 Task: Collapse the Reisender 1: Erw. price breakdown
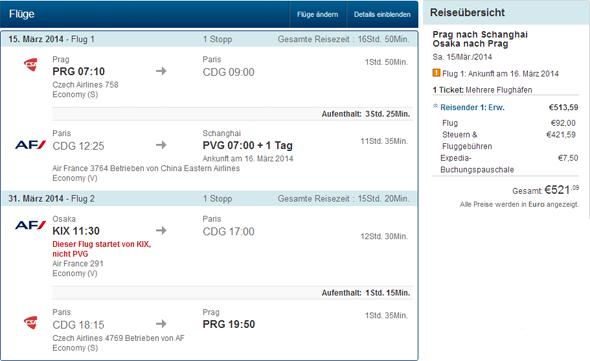(472, 107)
